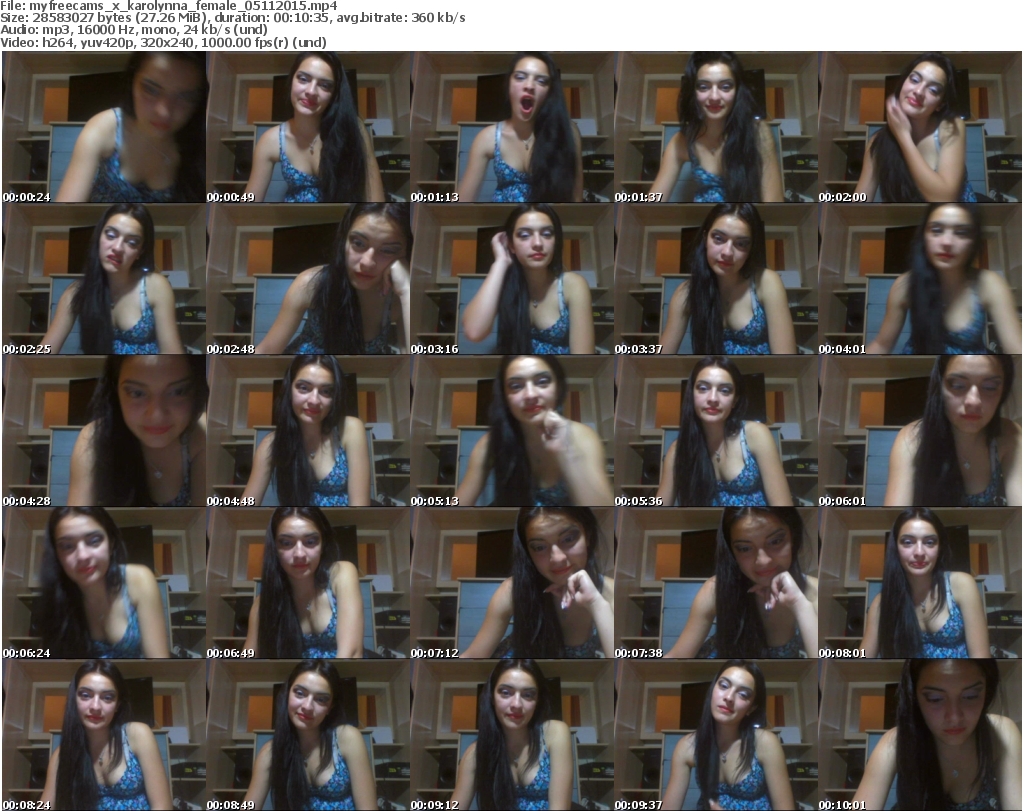1024x811 pixels.
Task: Choose the thumbnail at 00:03:16
Action: coord(512,279)
